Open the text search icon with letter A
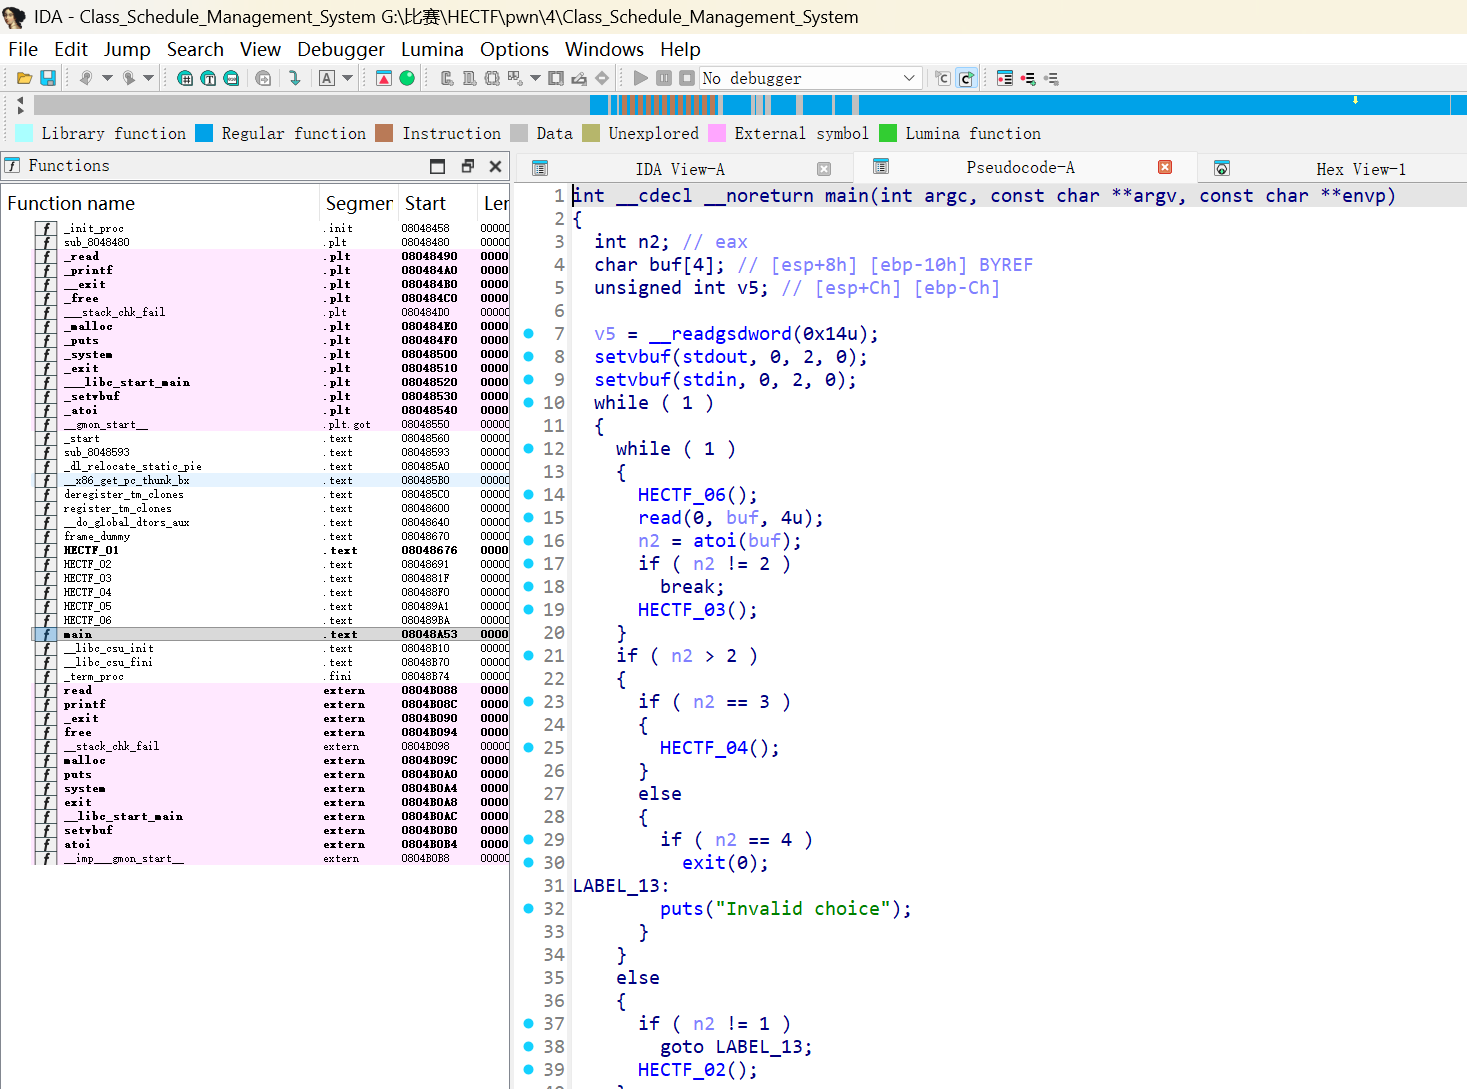Viewport: 1467px width, 1089px height. pyautogui.click(x=324, y=77)
